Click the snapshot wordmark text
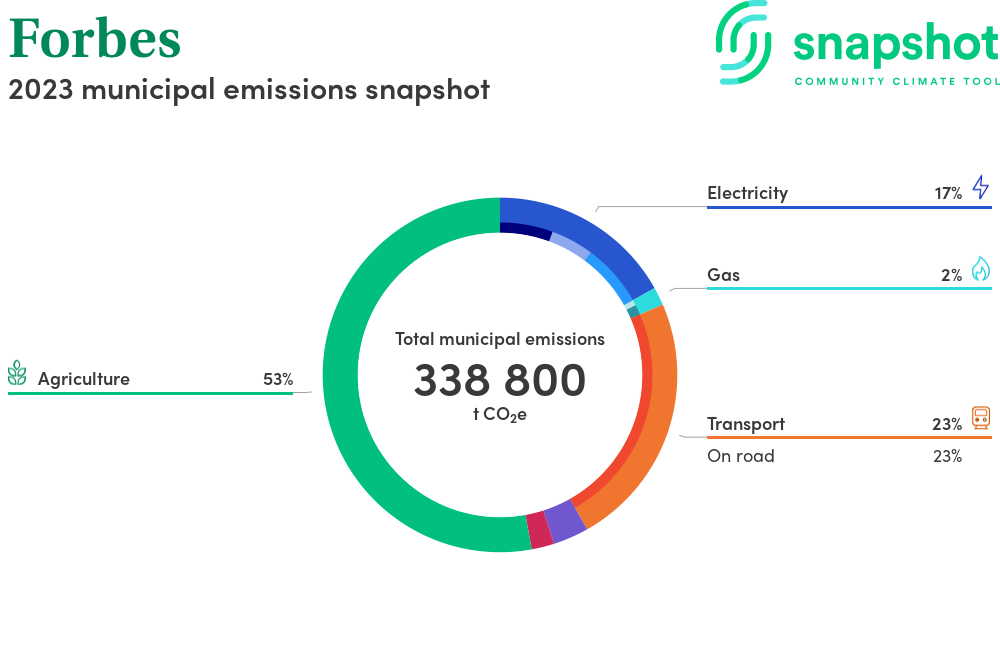This screenshot has height=670, width=1000. pos(895,44)
